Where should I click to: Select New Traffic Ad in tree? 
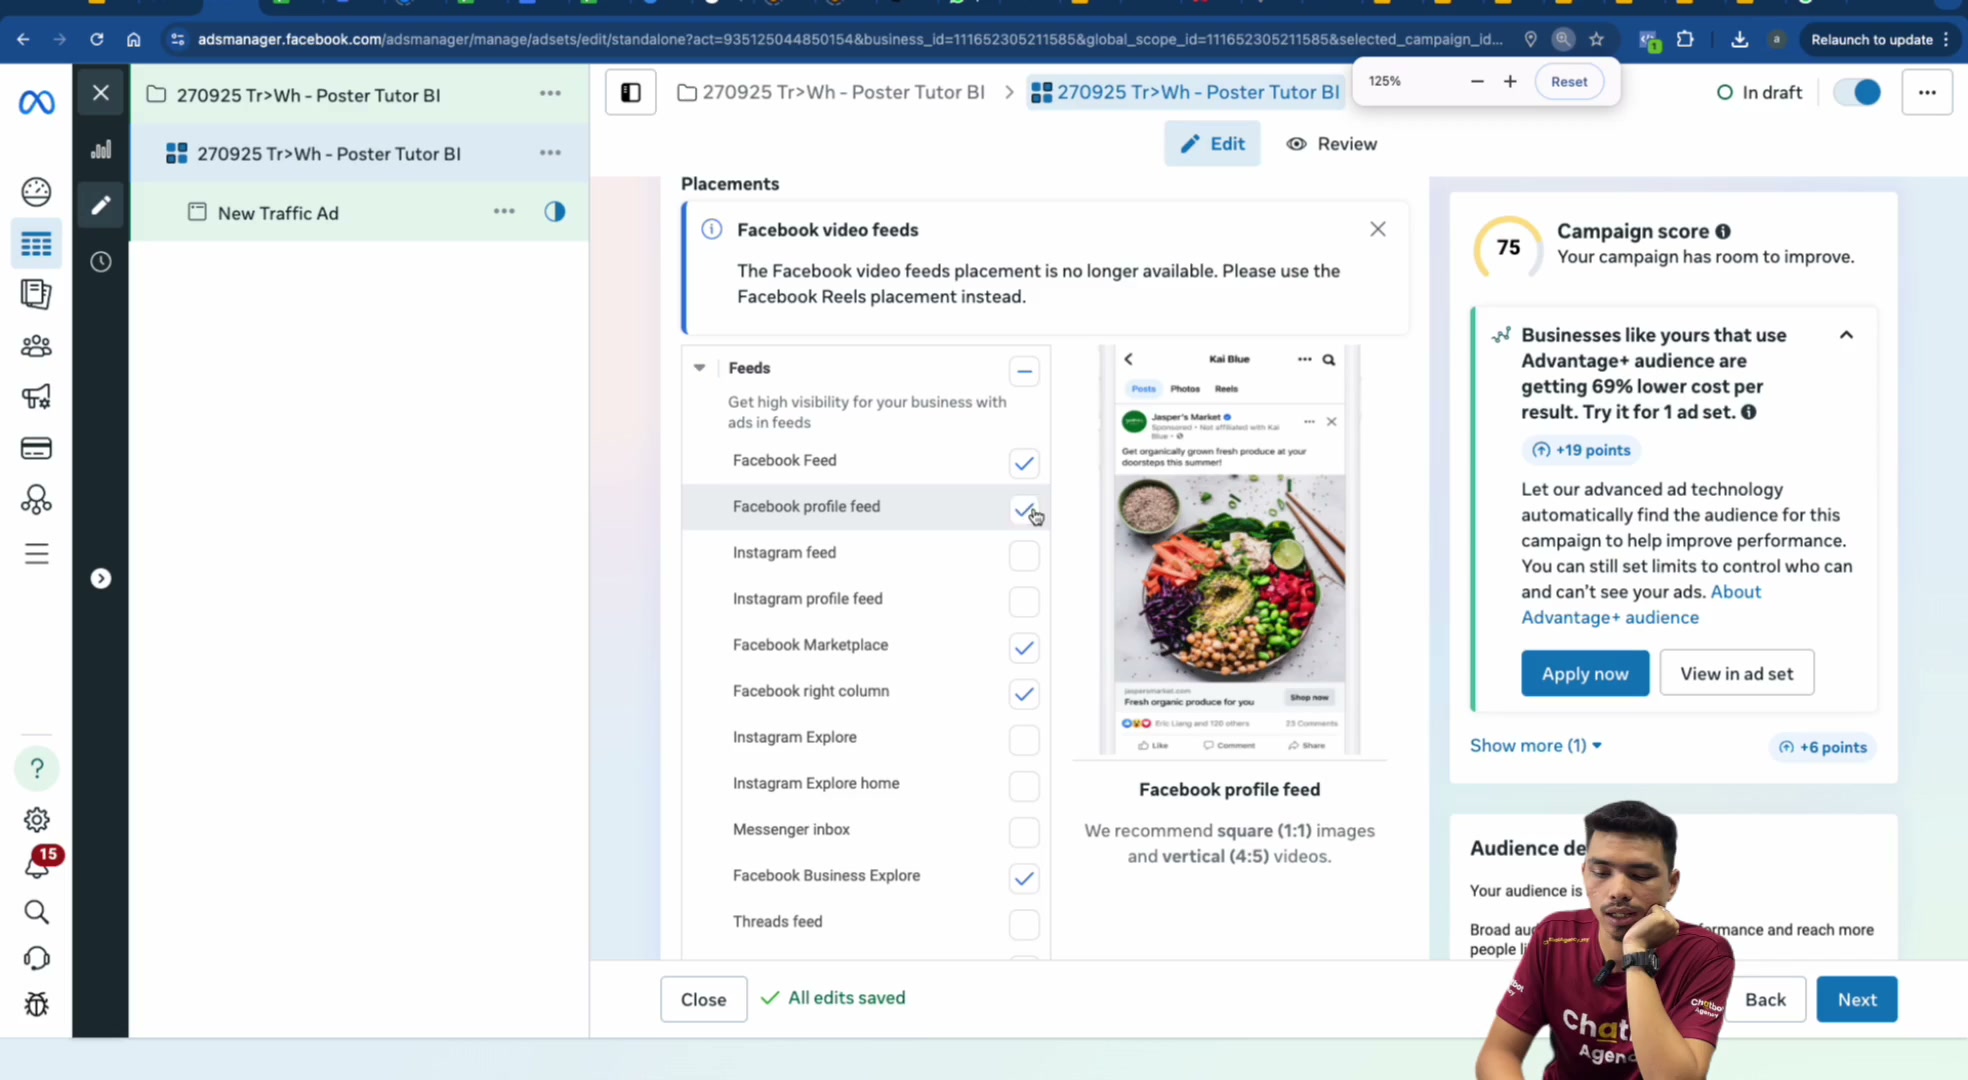pos(278,213)
